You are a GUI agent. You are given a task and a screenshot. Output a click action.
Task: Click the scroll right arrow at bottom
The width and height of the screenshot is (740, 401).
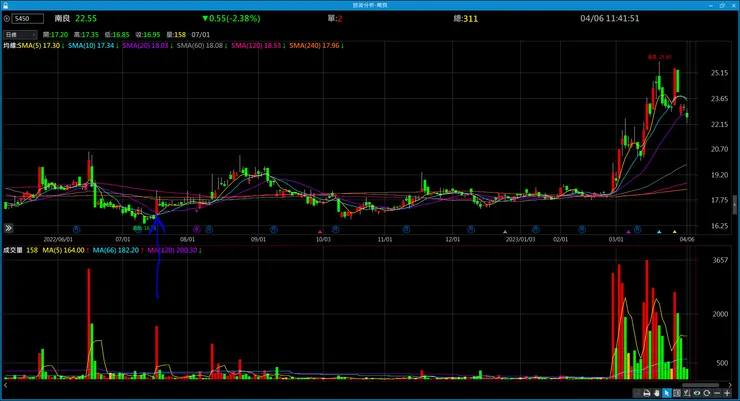click(730, 385)
